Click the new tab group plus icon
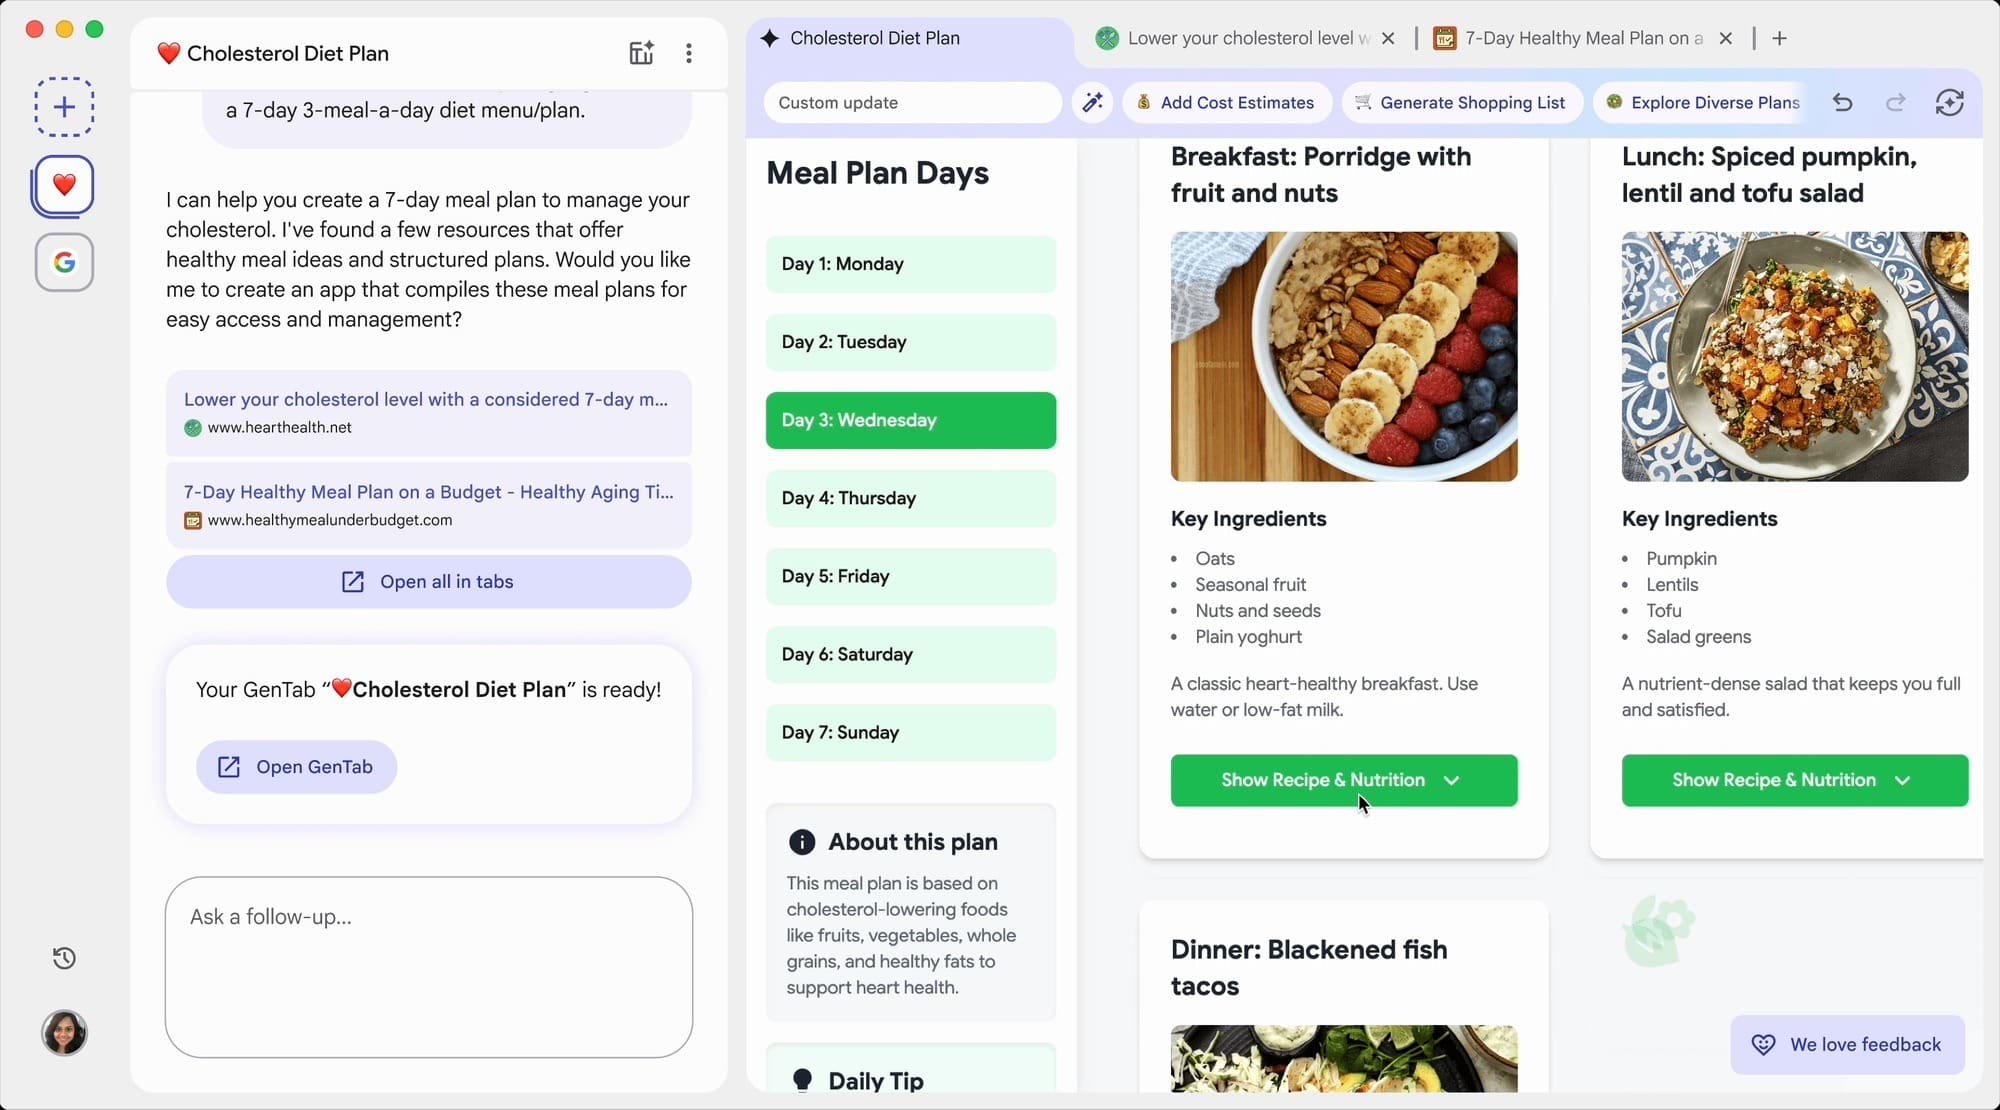 64,107
